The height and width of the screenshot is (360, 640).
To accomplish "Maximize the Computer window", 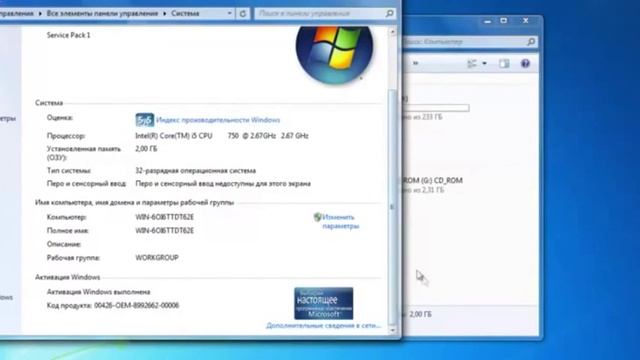I will point(504,20).
